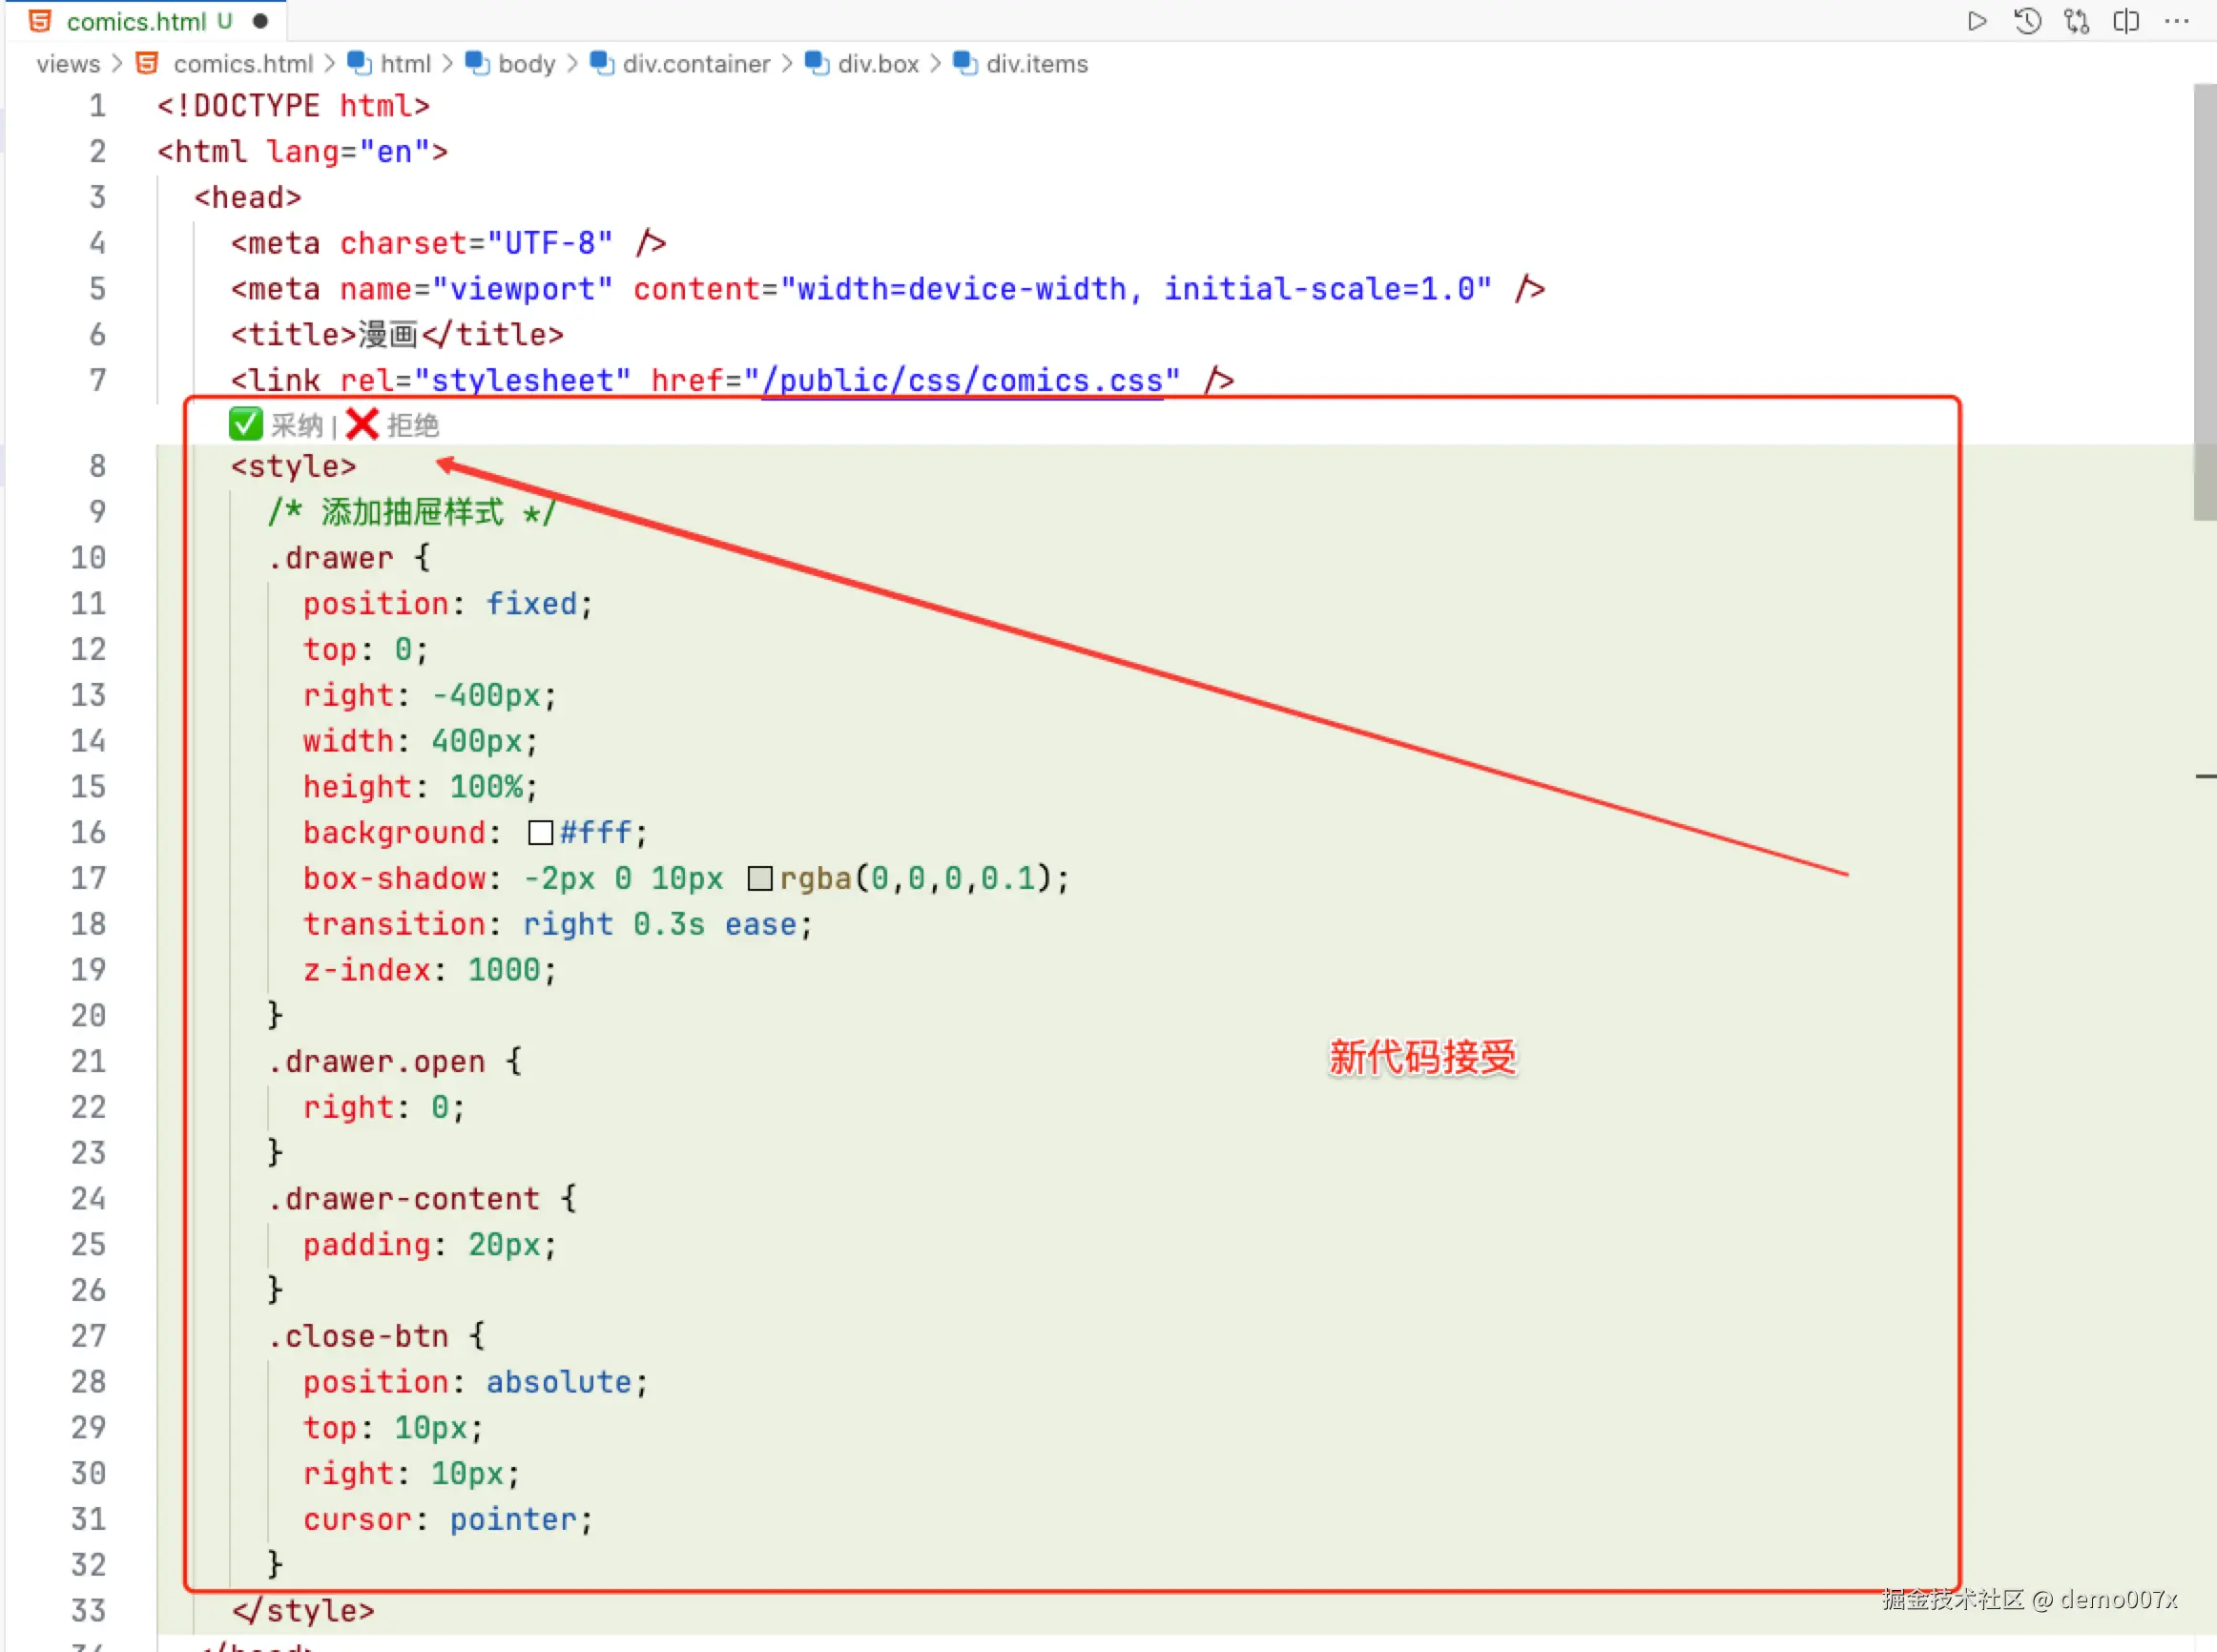Screen dimensions: 2217x1652
Task: Expand the chevron after views in breadcrumb
Action: (x=117, y=63)
